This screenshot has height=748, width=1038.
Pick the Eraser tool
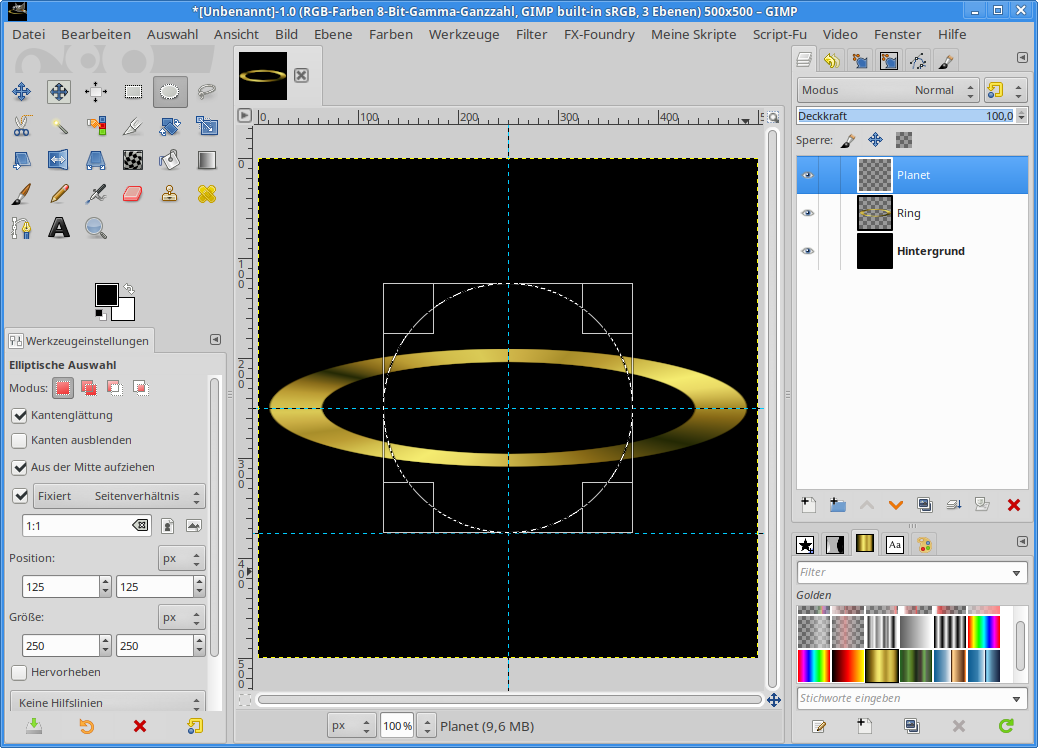[x=133, y=194]
